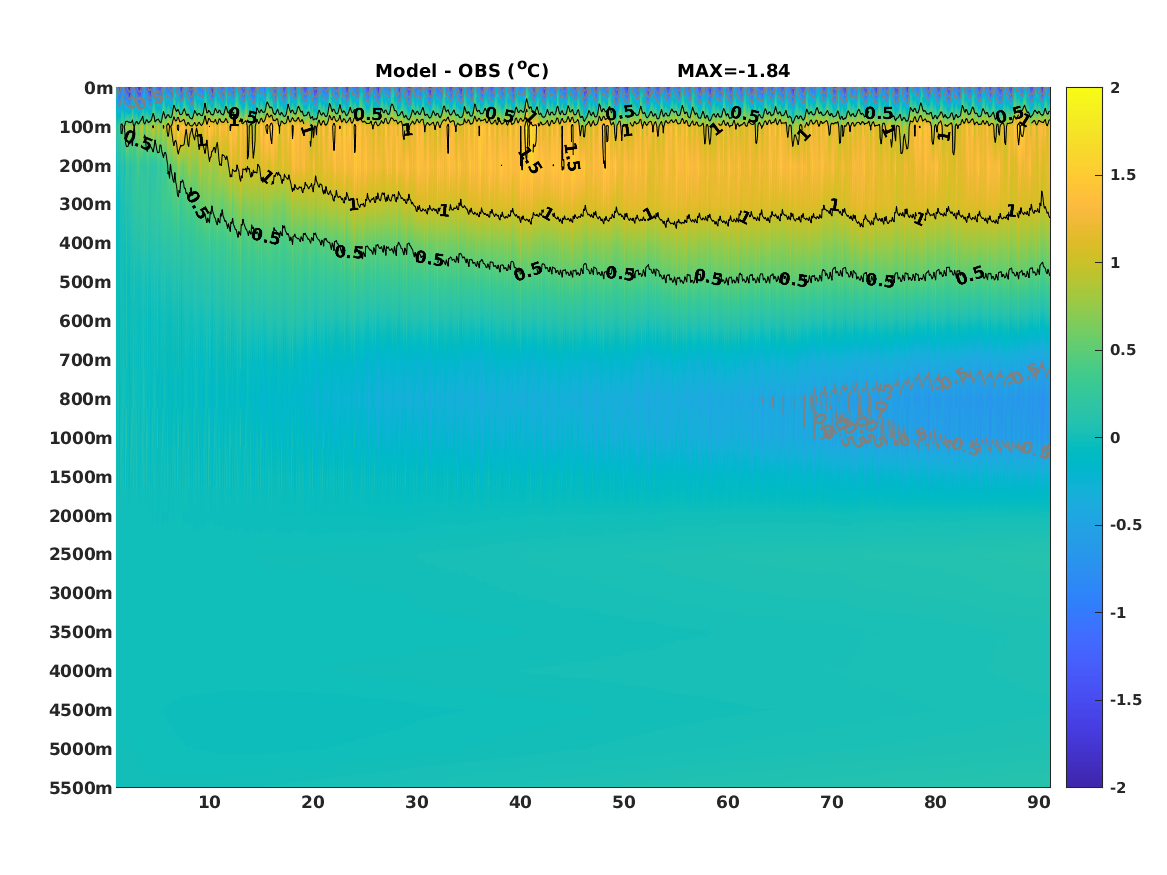The image size is (1167, 875).
Task: Click the 2500m depth axis label
Action: pos(81,554)
